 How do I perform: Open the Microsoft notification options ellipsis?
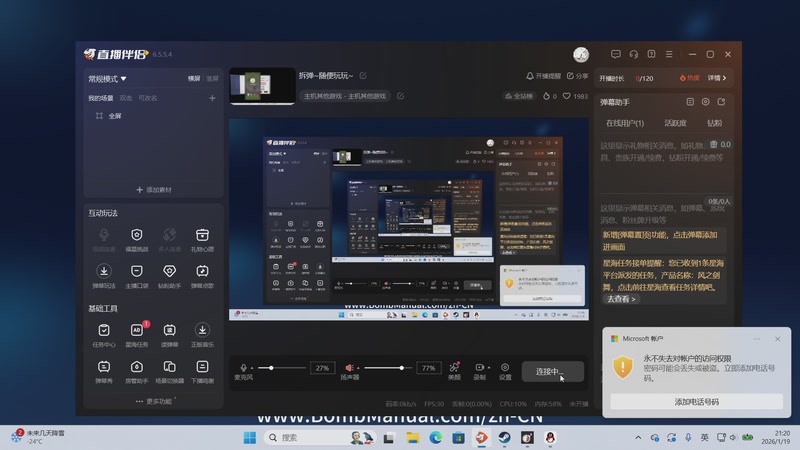click(x=757, y=339)
